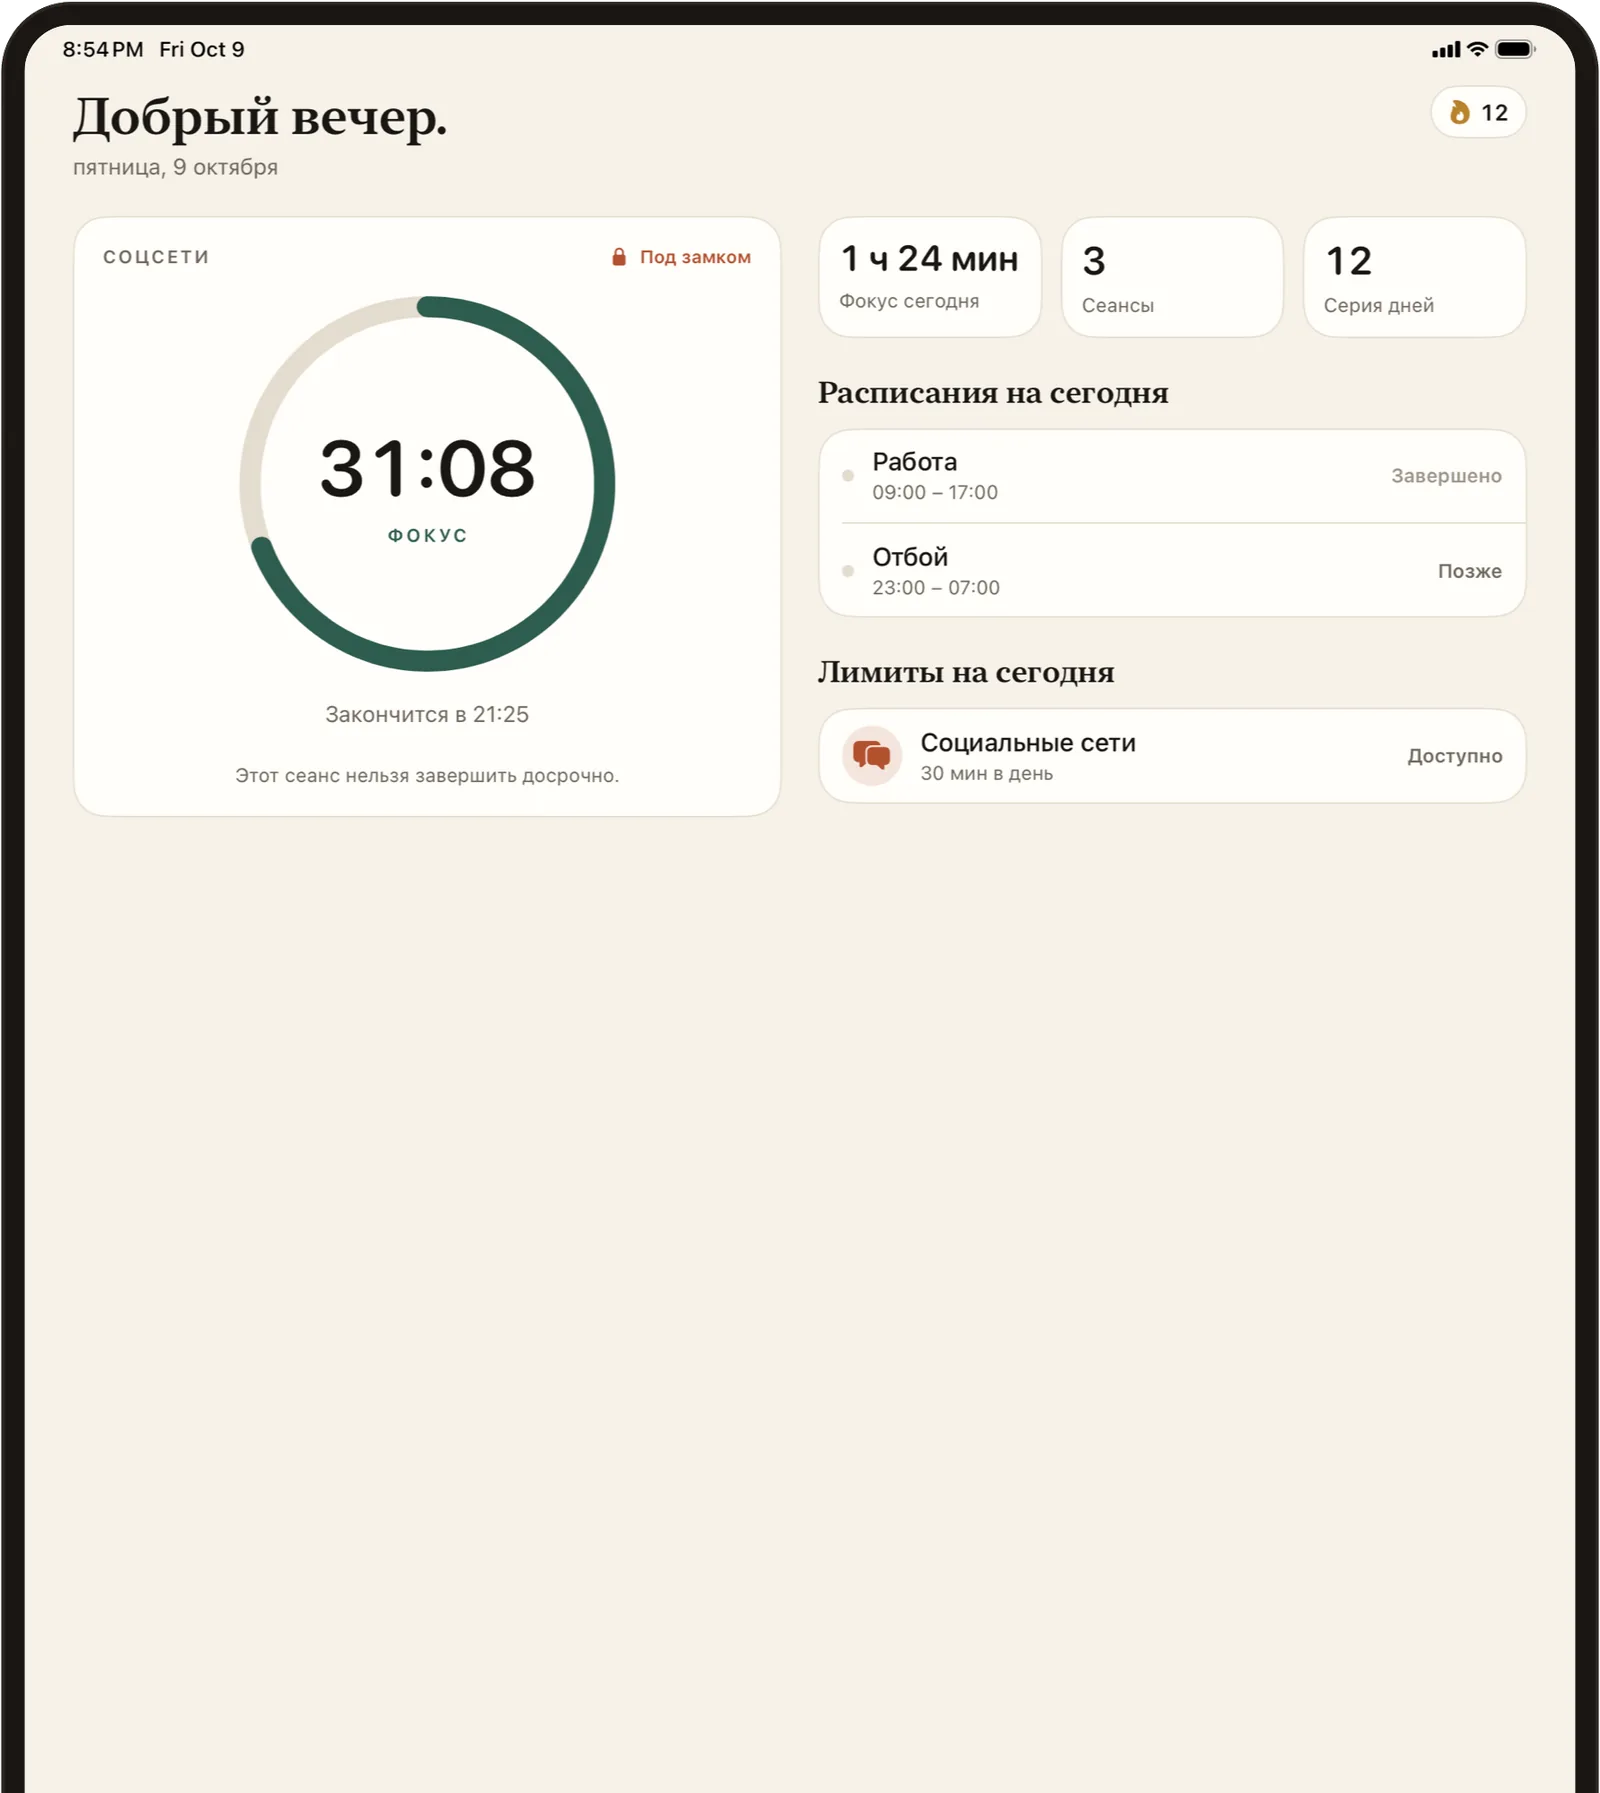
Task: Tap the Расписания на сегодня heading
Action: [993, 392]
